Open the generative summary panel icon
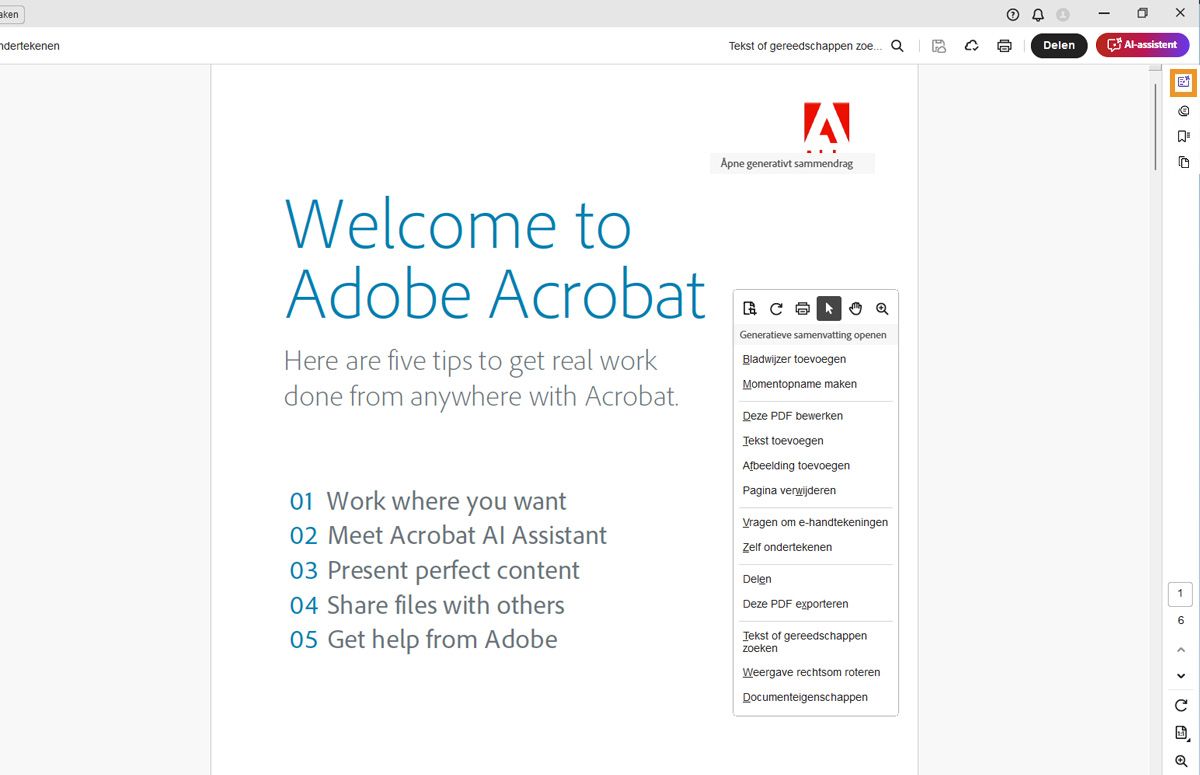This screenshot has height=775, width=1200. point(1184,82)
